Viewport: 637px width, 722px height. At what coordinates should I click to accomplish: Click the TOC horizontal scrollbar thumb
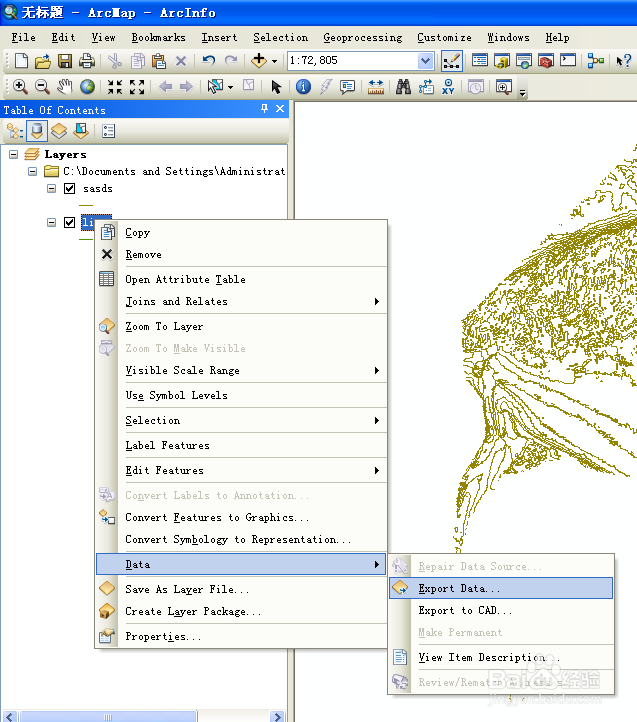click(108, 716)
